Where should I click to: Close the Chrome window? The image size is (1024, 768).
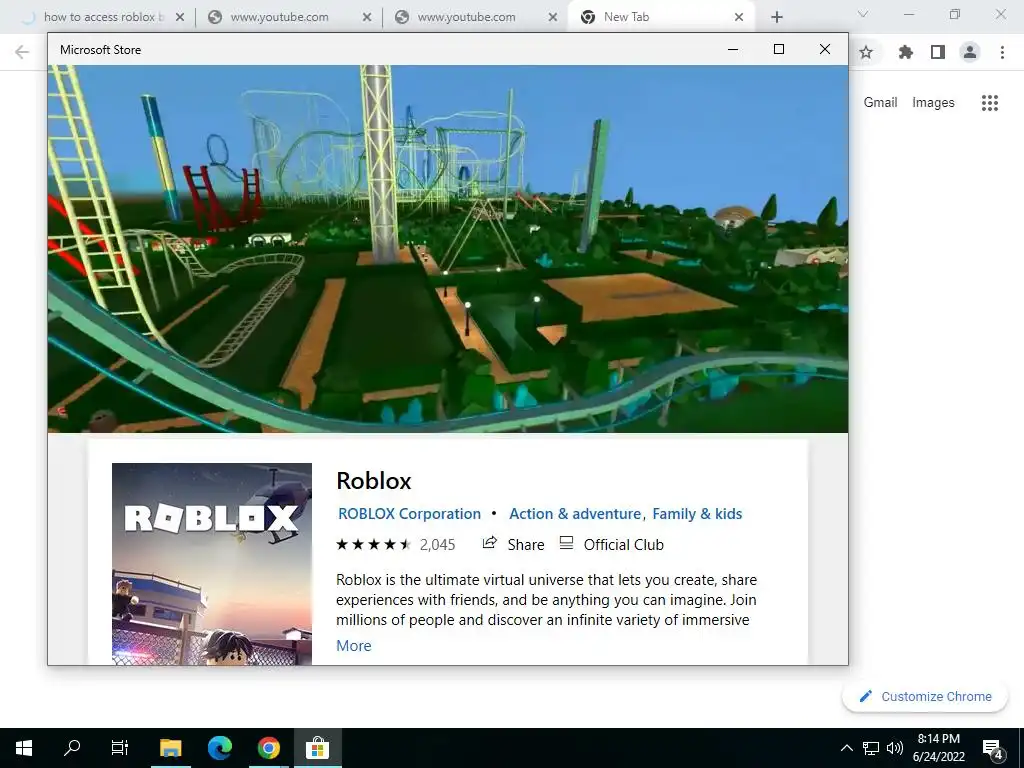click(x=1000, y=14)
